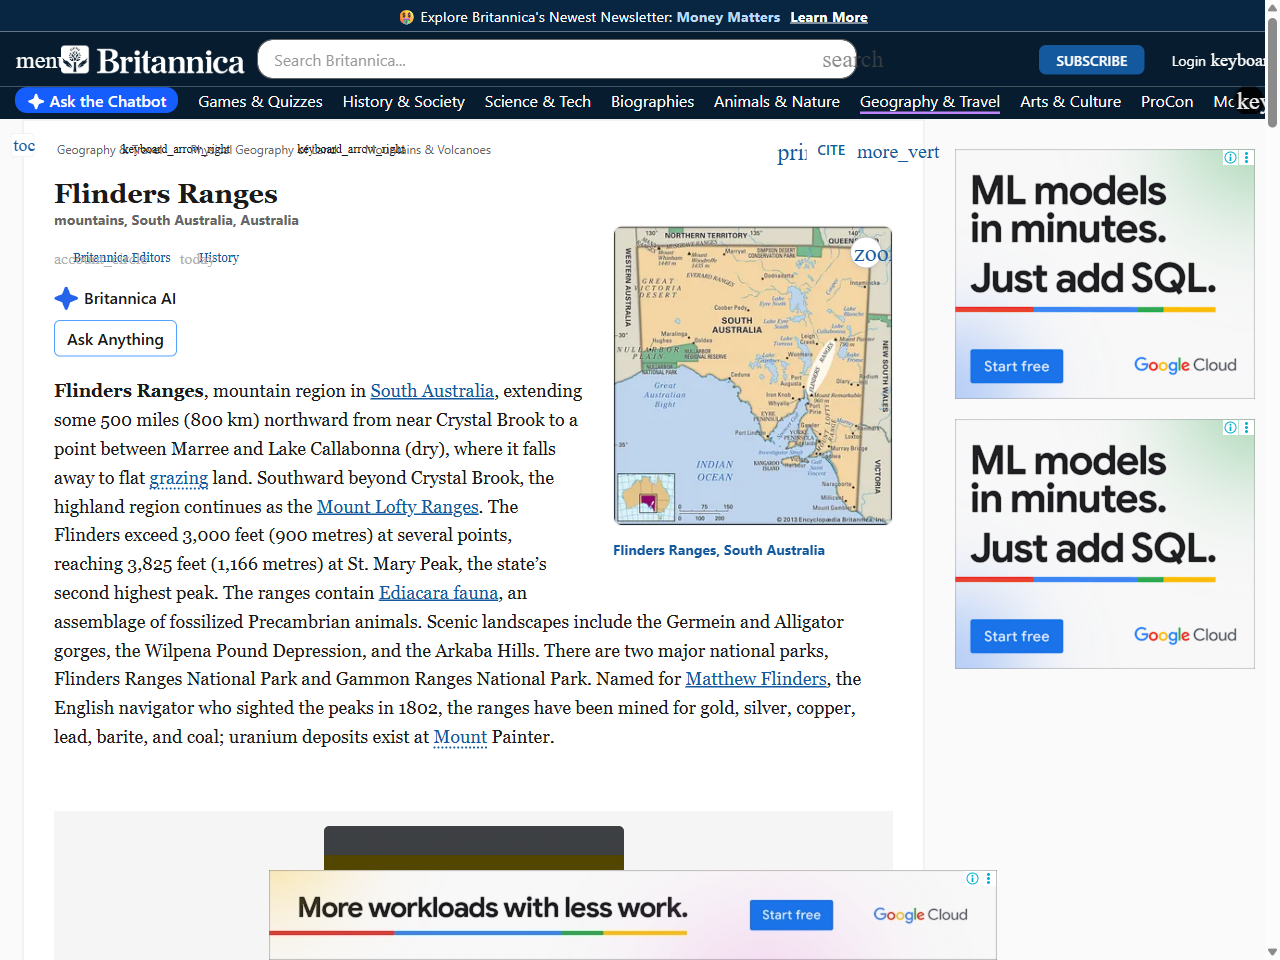This screenshot has width=1280, height=960.
Task: Open Games & Quizzes menu
Action: [x=260, y=101]
